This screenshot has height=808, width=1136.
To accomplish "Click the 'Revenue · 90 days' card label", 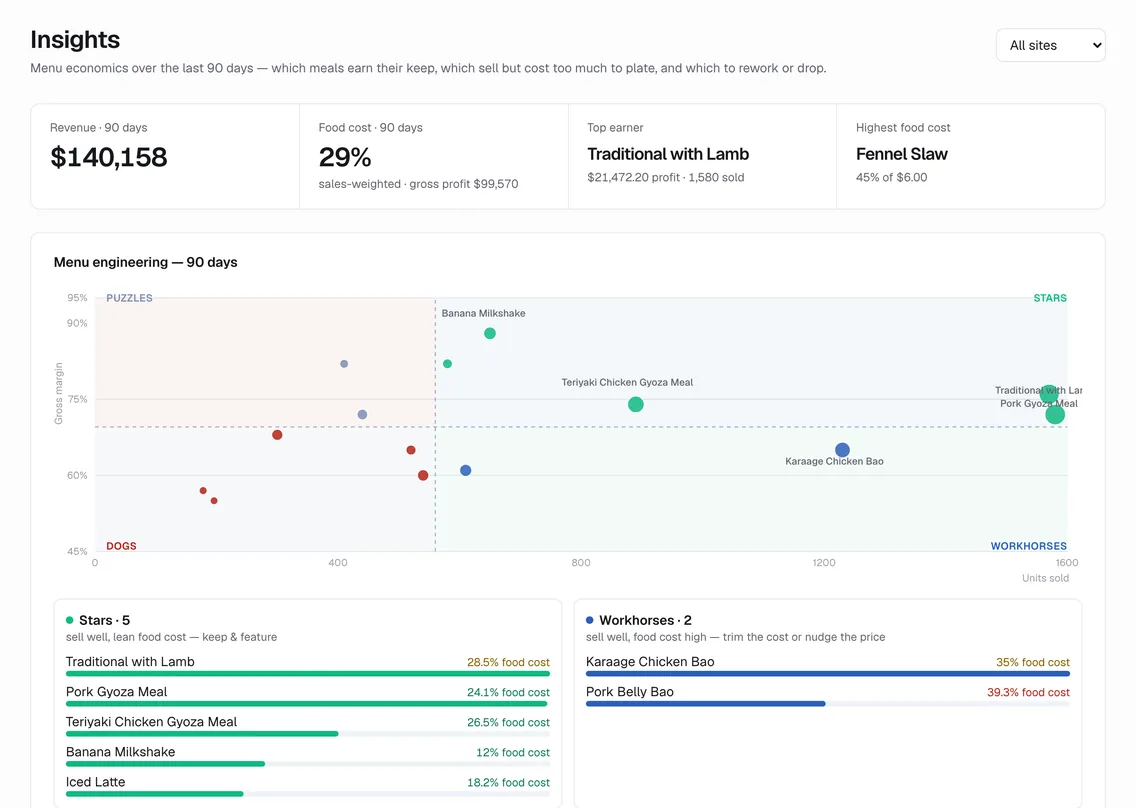I will coord(99,128).
